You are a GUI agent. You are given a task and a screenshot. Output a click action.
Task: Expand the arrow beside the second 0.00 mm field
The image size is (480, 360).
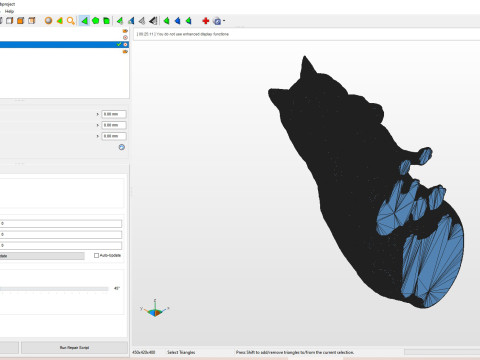pos(98,125)
